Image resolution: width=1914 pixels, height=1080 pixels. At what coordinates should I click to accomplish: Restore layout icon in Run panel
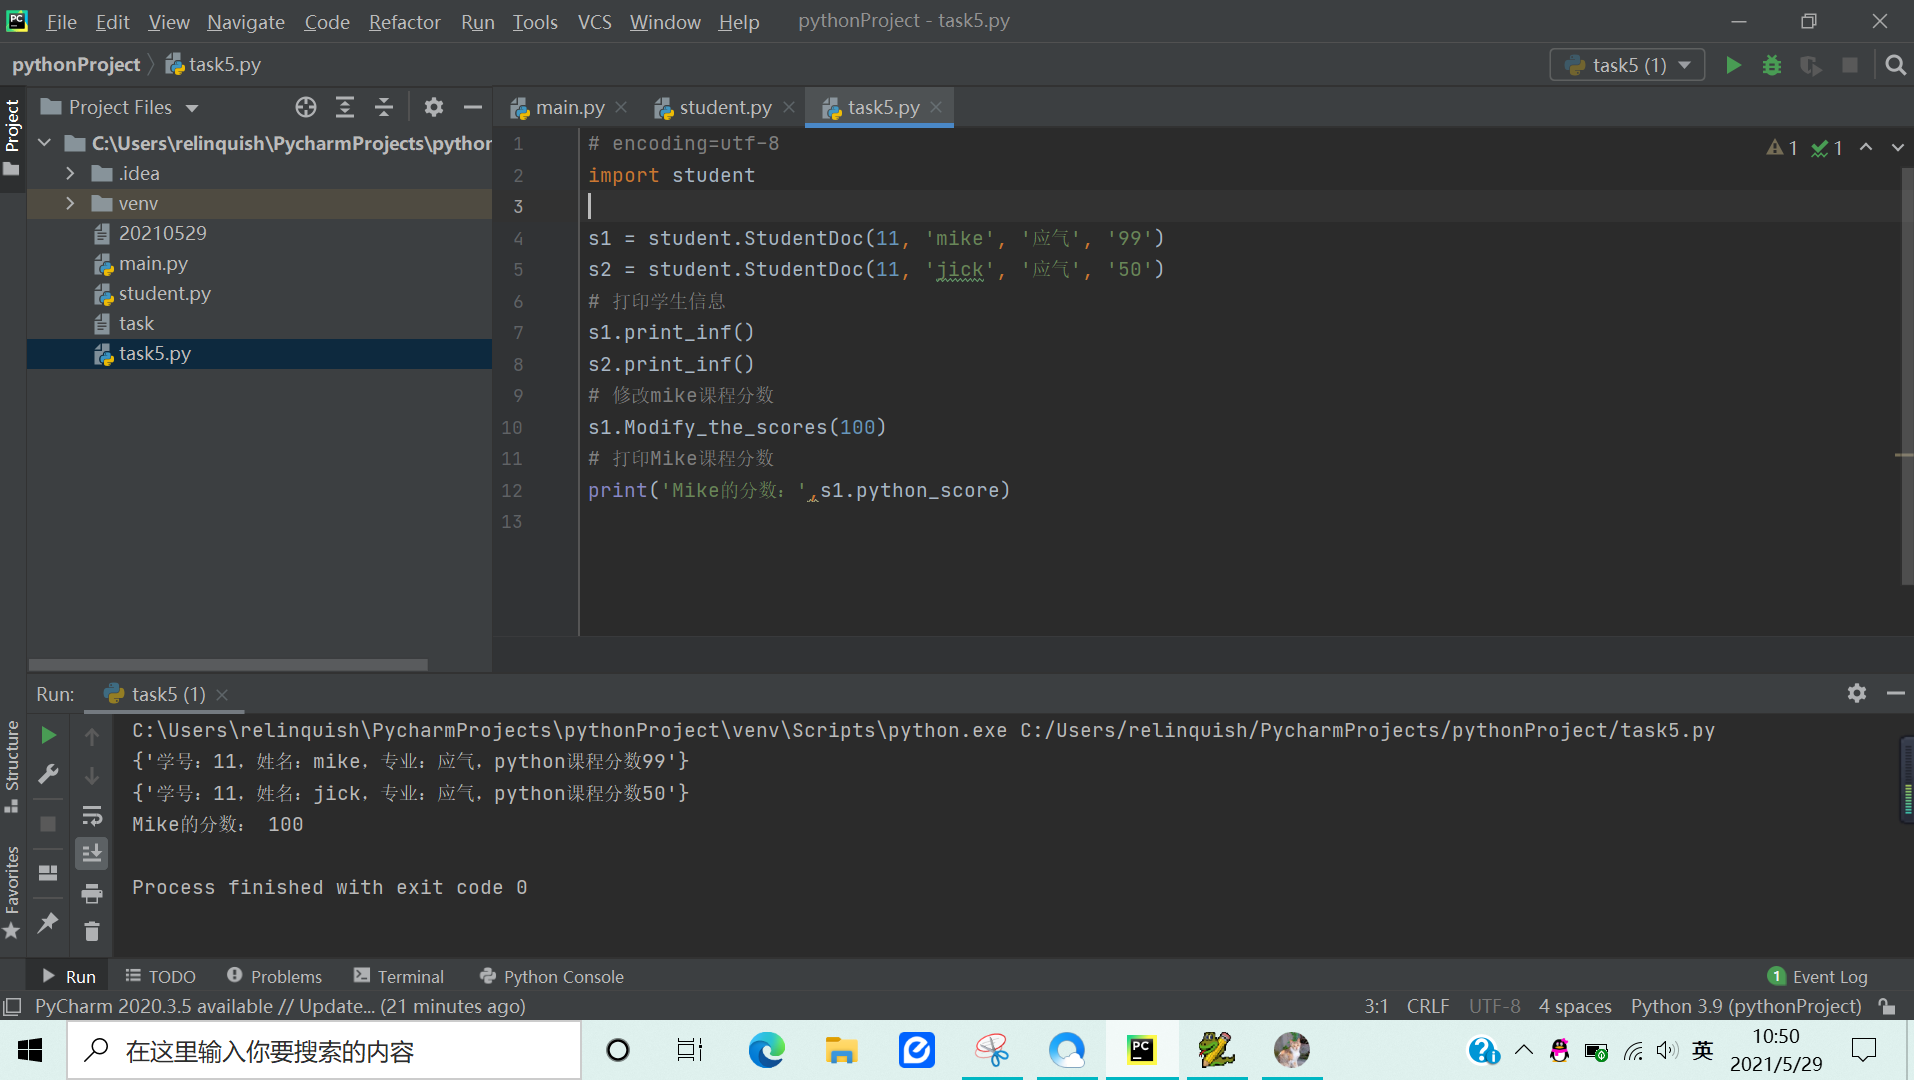pos(48,873)
